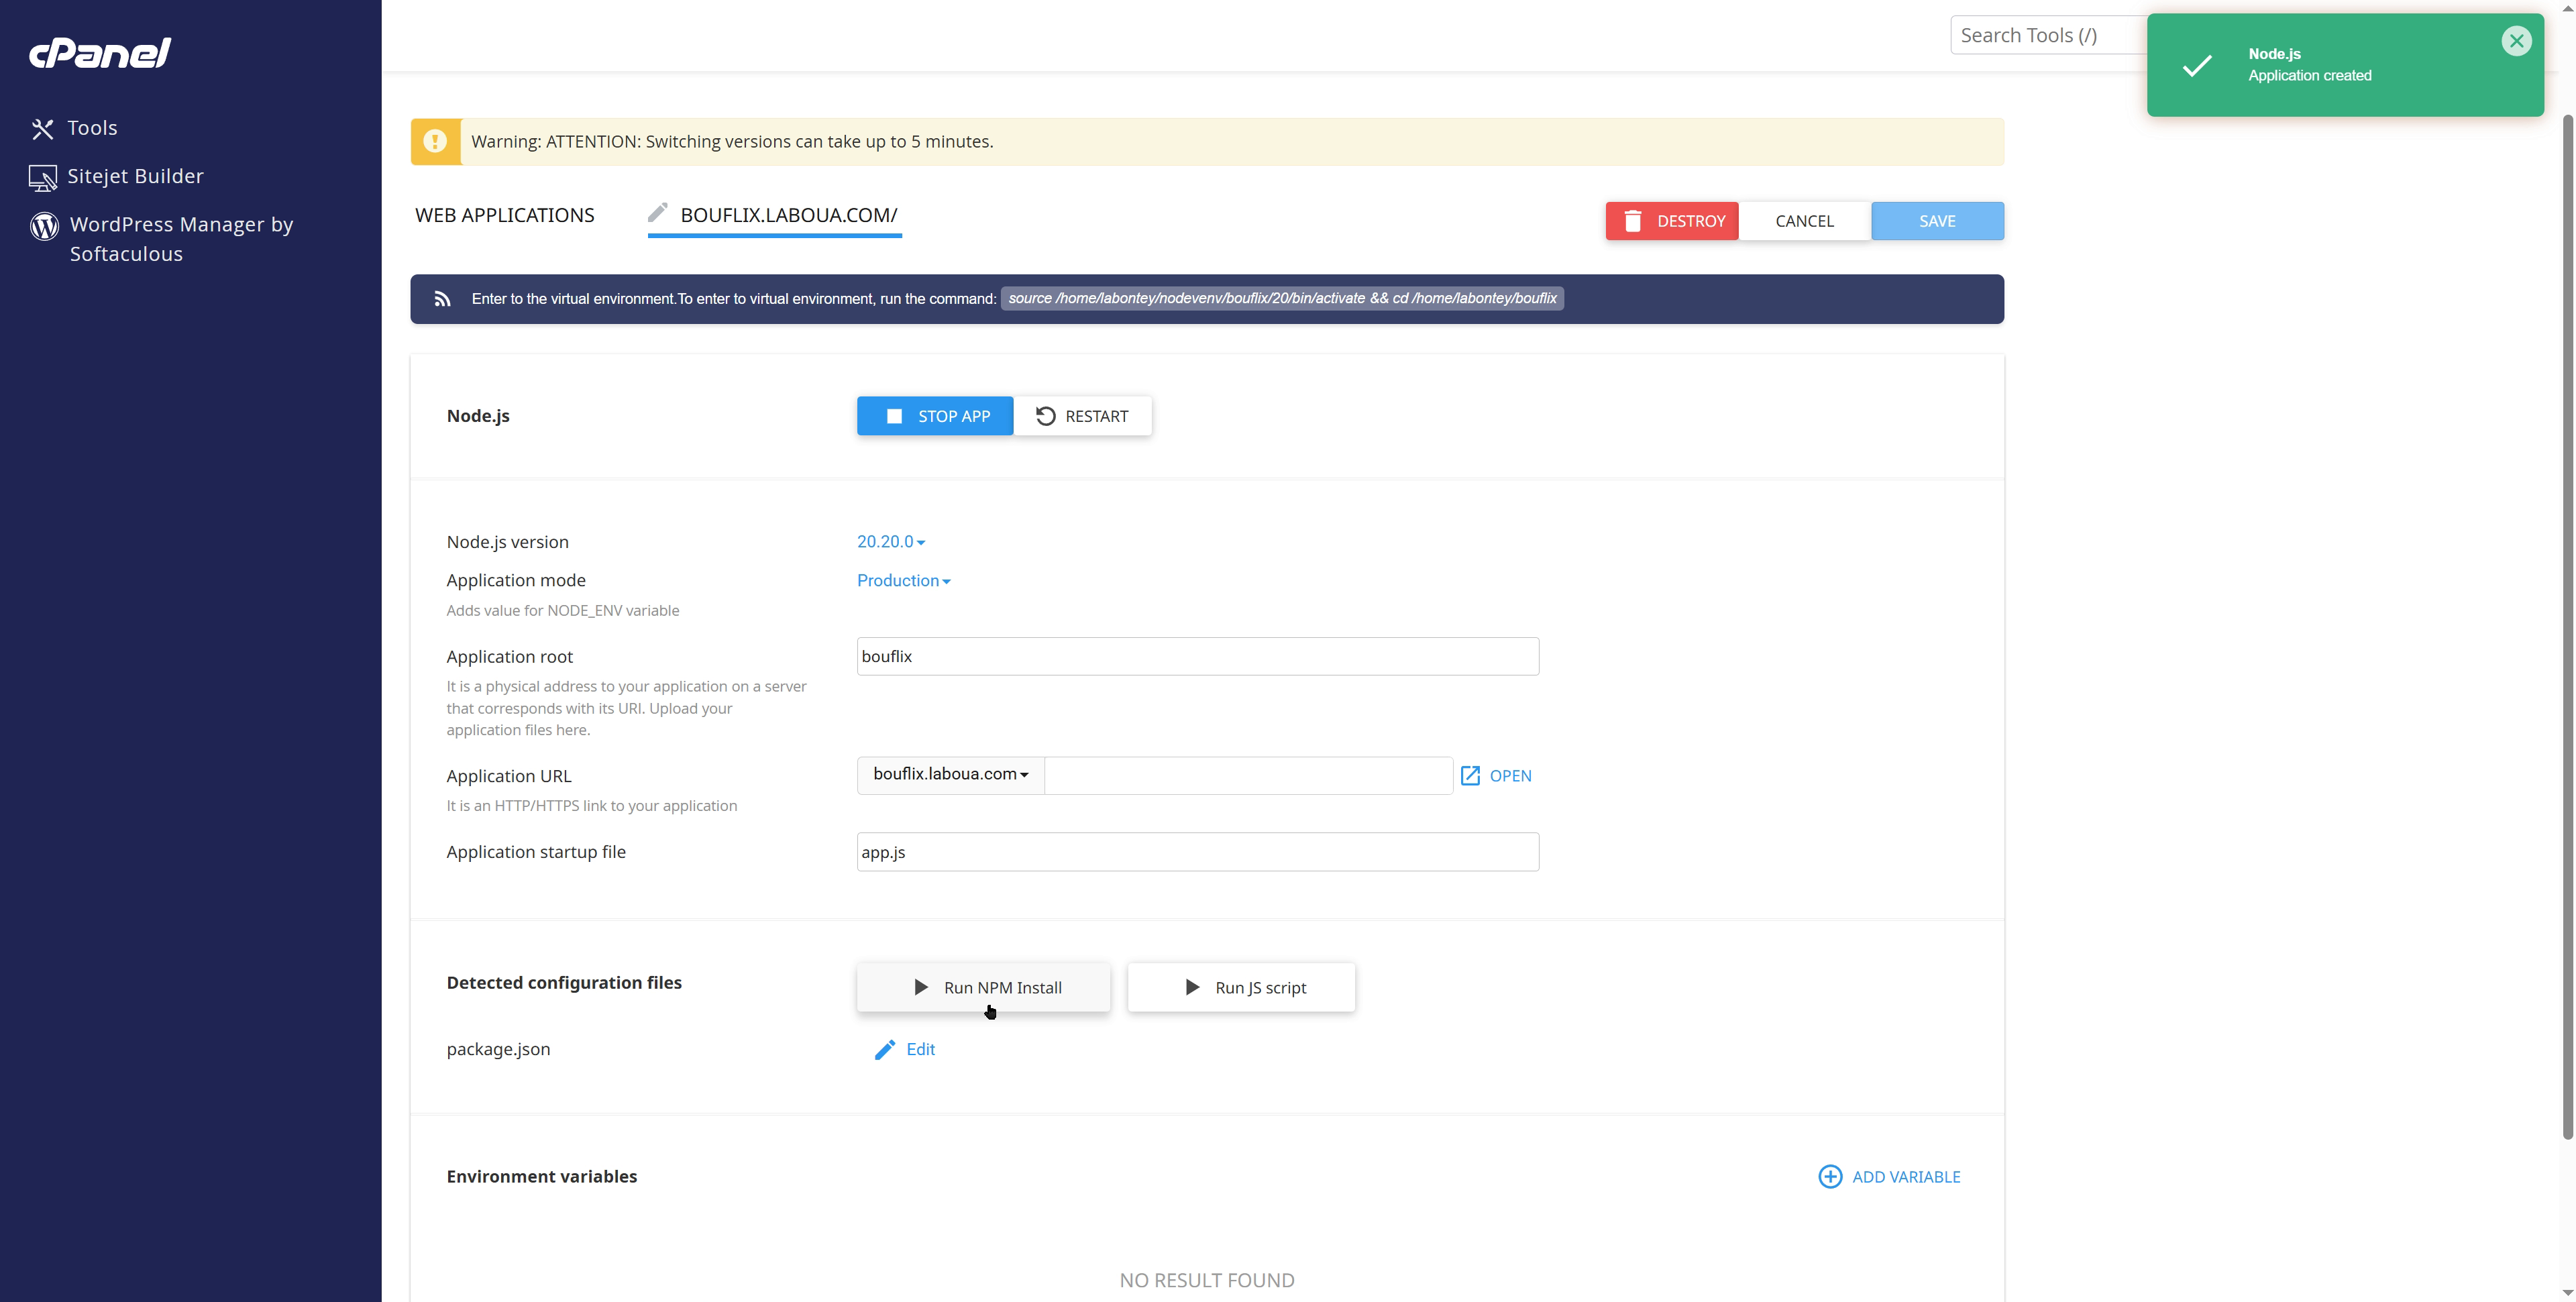The height and width of the screenshot is (1302, 2576).
Task: Click the feed icon in the virtual environment banner
Action: (442, 299)
